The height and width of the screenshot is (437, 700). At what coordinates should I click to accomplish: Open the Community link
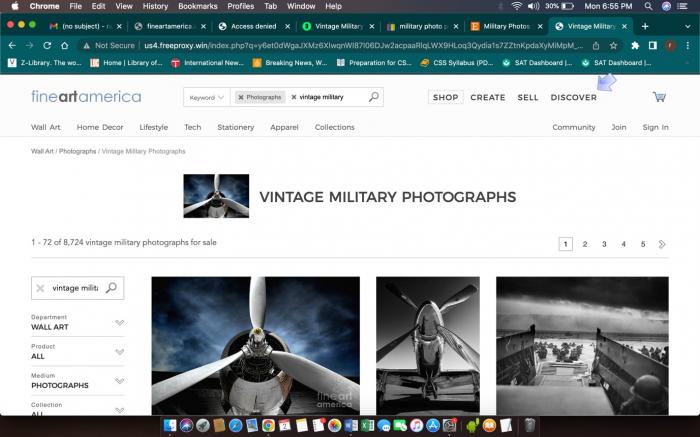(574, 127)
